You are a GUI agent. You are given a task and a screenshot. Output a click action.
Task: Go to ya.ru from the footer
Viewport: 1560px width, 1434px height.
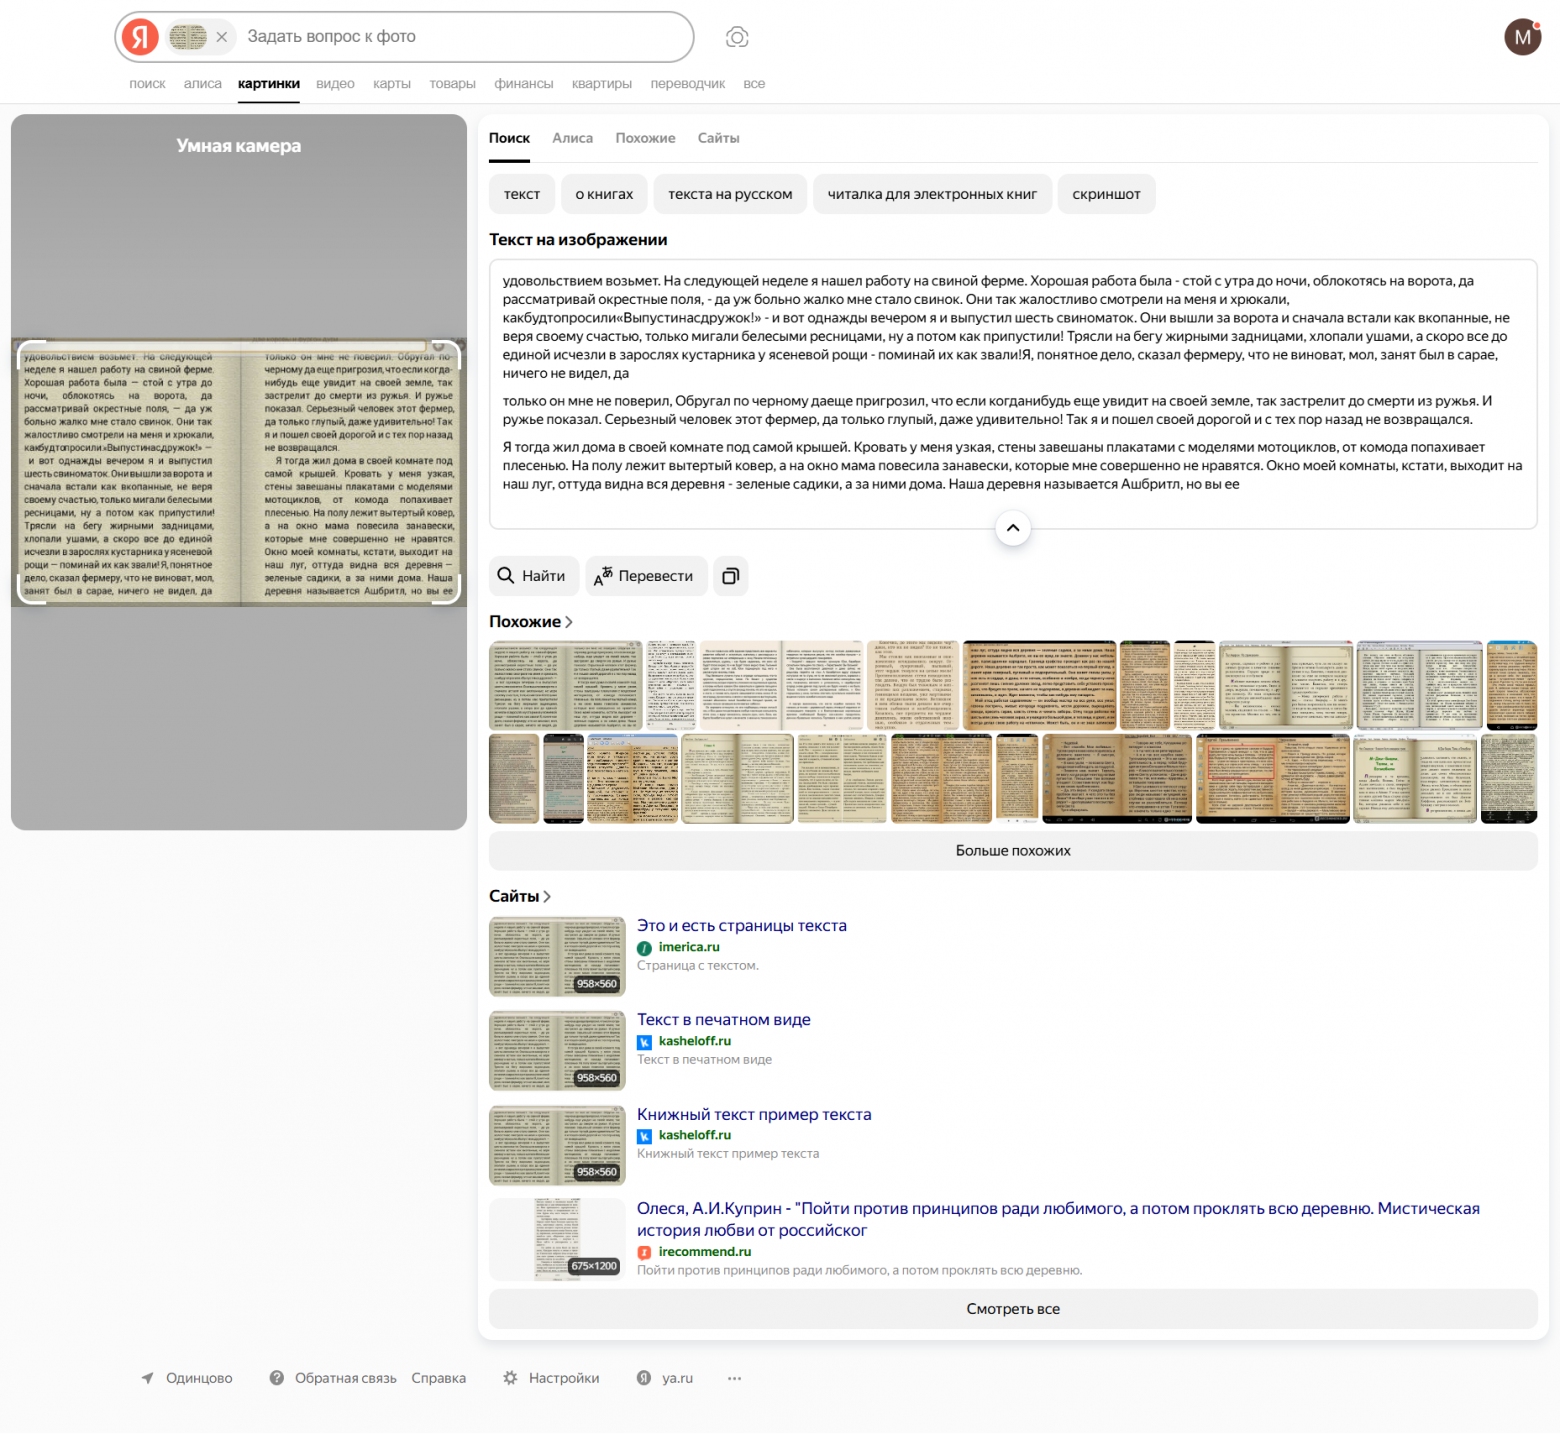pyautogui.click(x=665, y=1378)
